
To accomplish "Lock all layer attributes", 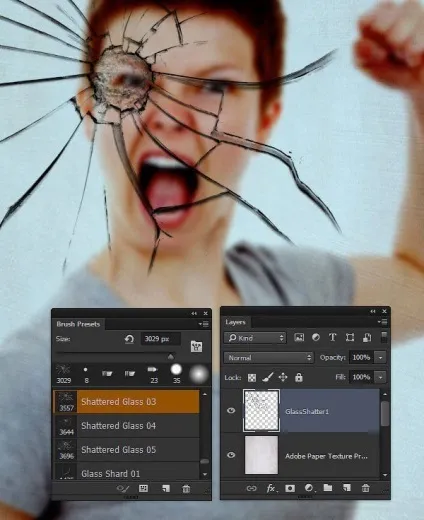I will point(299,377).
